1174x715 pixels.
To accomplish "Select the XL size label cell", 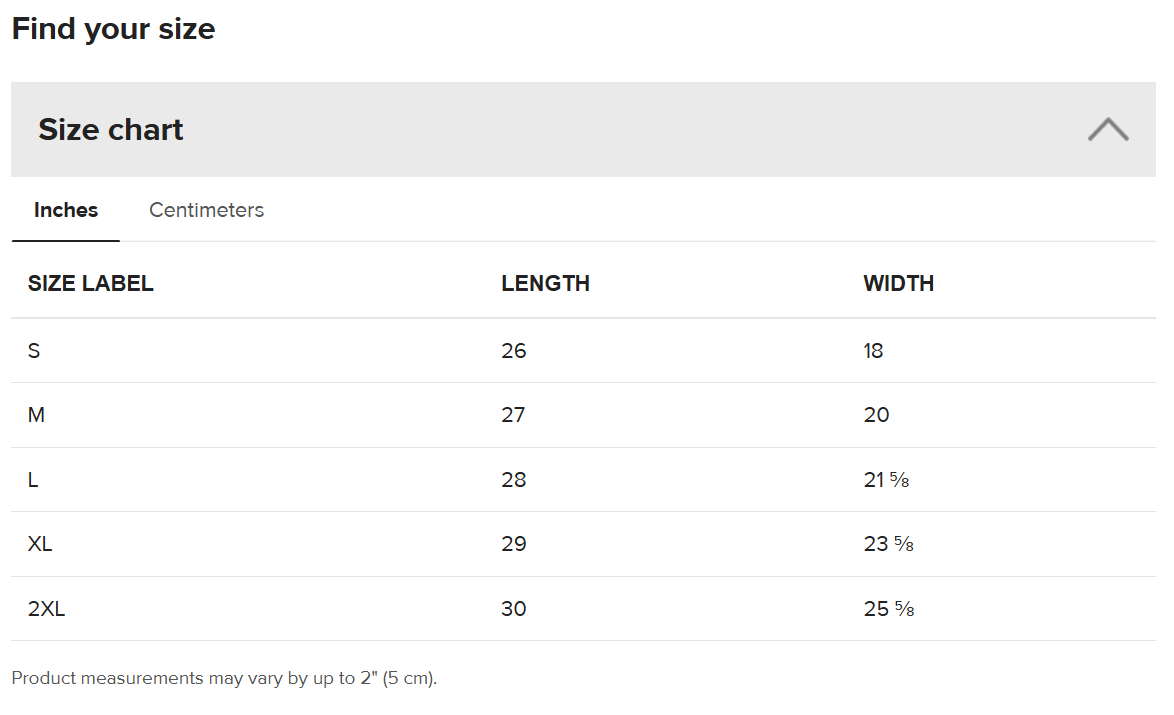I will (x=40, y=544).
